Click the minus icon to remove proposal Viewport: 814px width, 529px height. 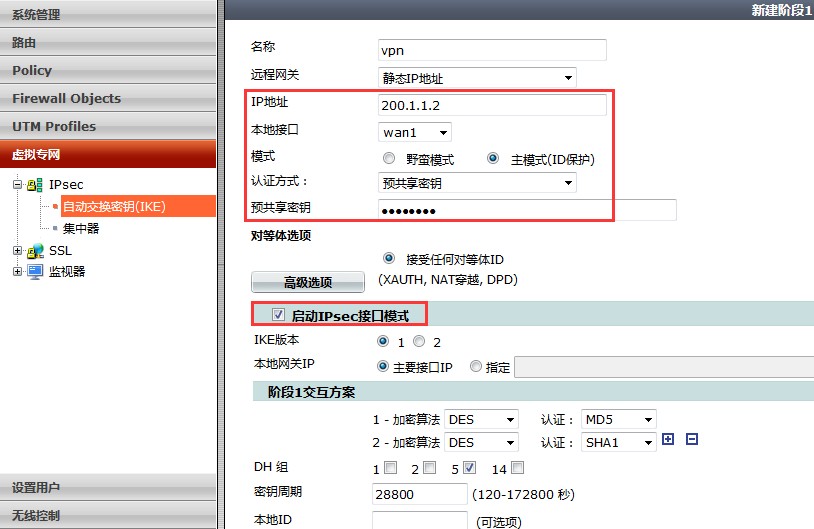(x=691, y=440)
